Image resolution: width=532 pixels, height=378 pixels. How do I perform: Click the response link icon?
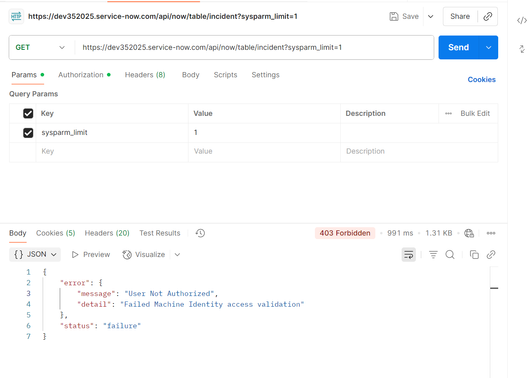point(491,254)
